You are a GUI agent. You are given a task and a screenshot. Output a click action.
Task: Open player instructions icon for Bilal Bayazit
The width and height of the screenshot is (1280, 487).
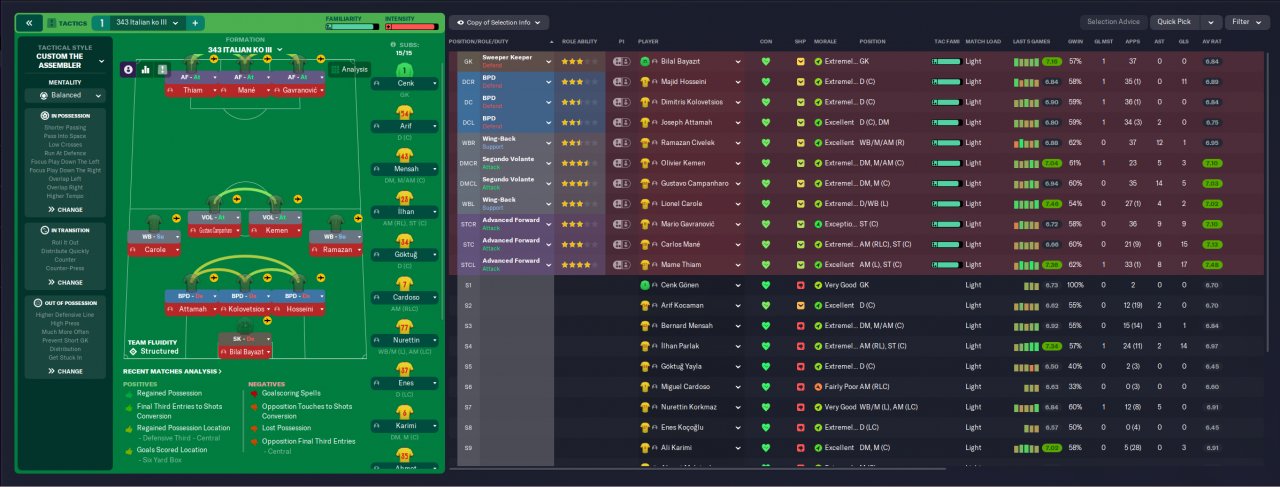[622, 61]
